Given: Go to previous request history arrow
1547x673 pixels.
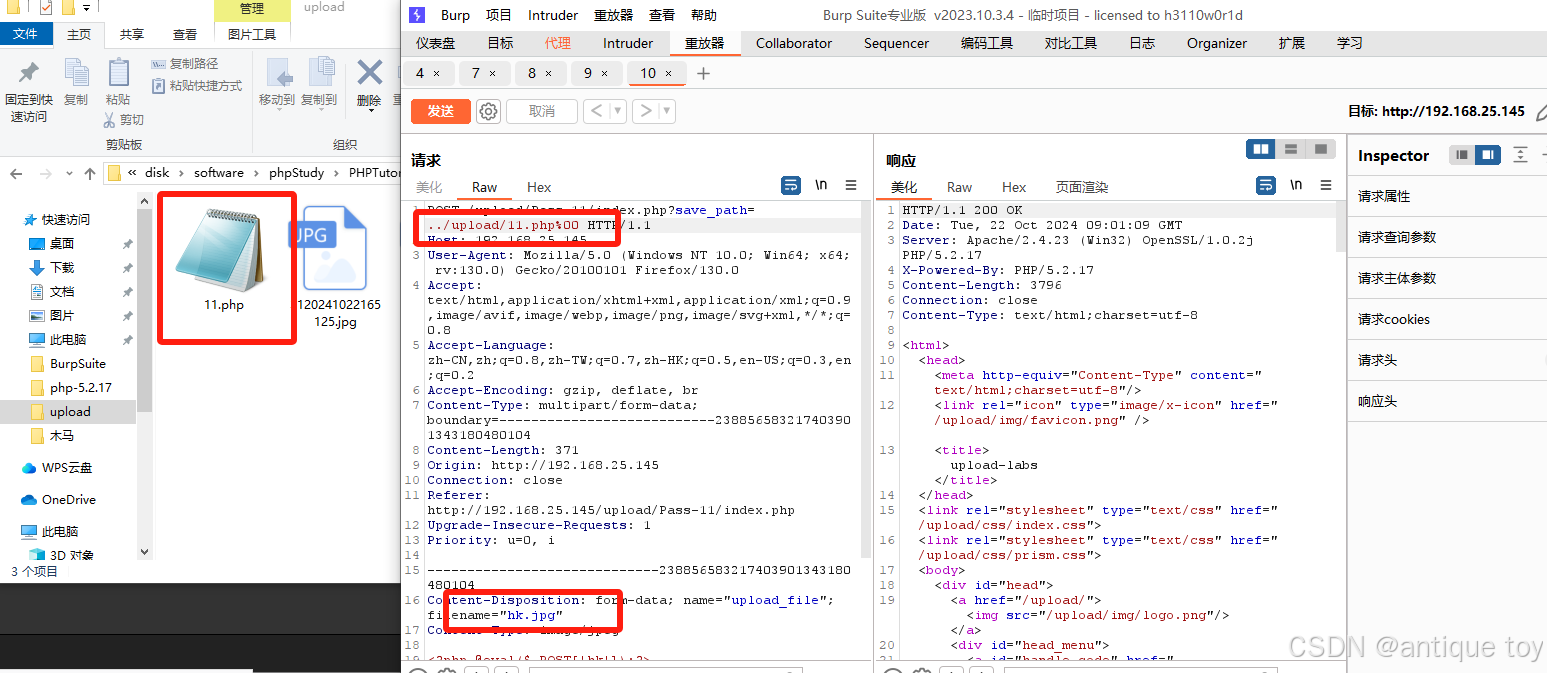Looking at the screenshot, I should click(x=596, y=111).
